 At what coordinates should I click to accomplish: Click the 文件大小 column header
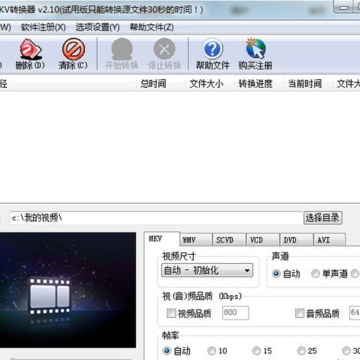coord(210,84)
